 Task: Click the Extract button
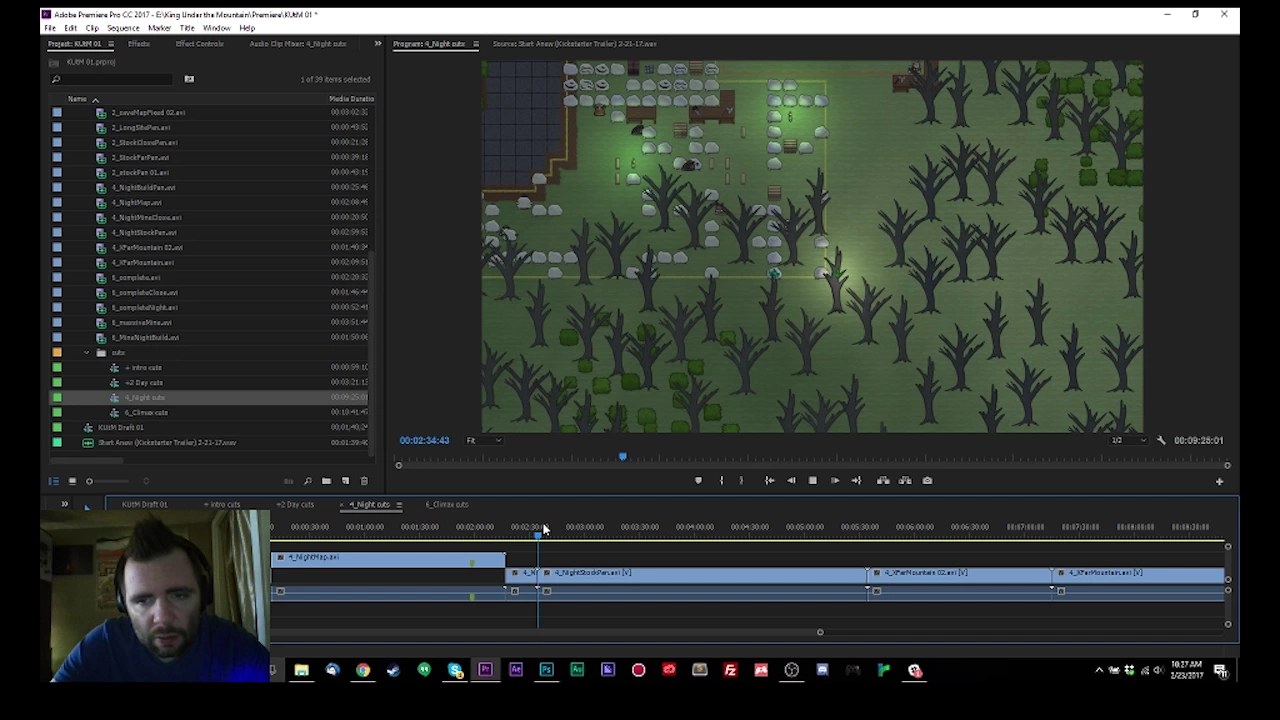905,481
